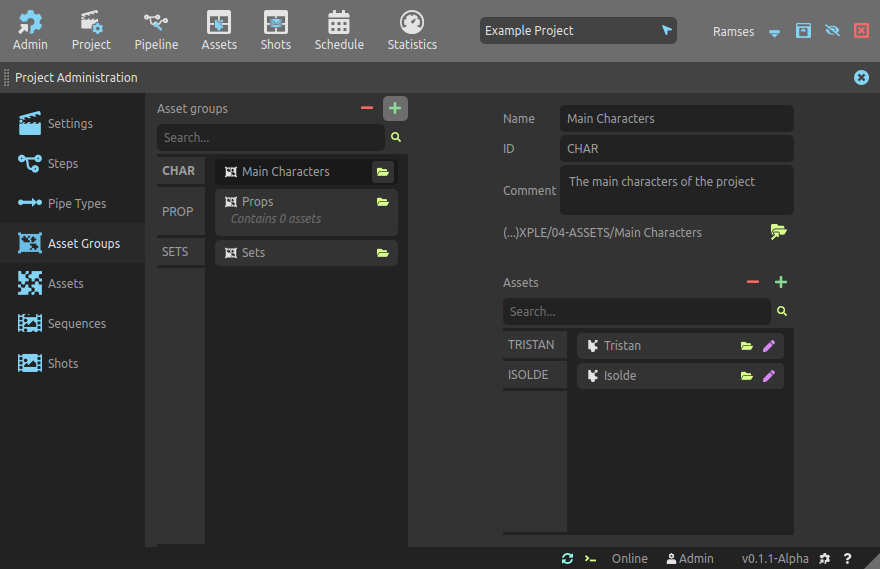Add a new asset with the green plus

(781, 283)
